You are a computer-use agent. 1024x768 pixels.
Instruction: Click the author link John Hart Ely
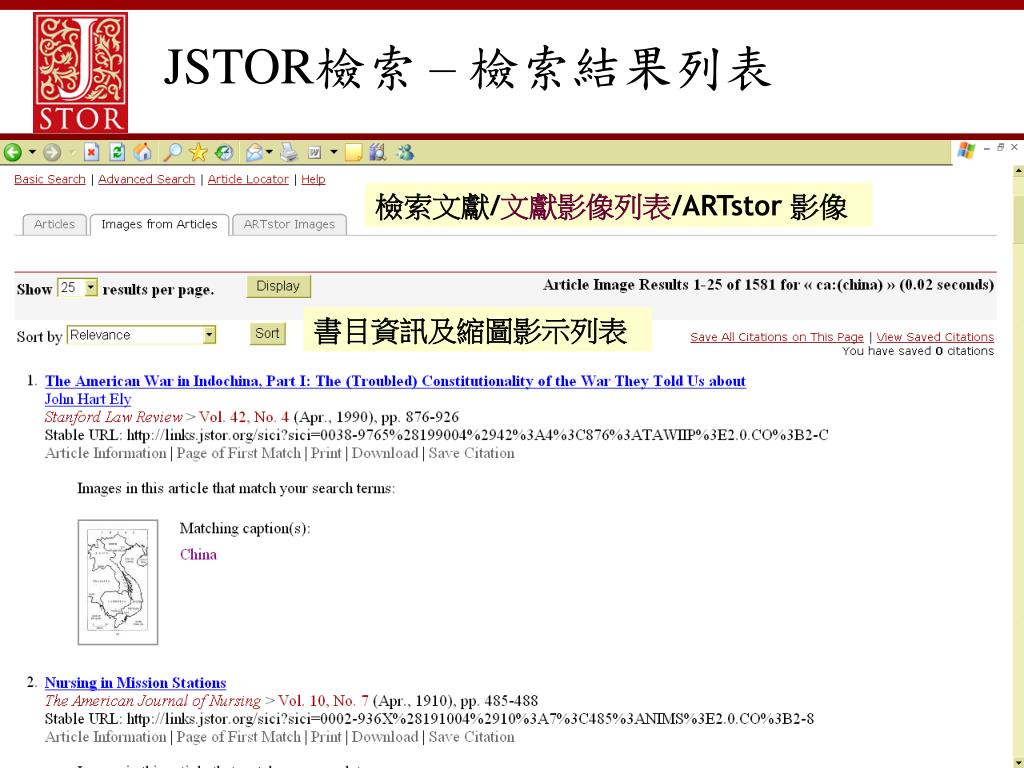click(88, 399)
